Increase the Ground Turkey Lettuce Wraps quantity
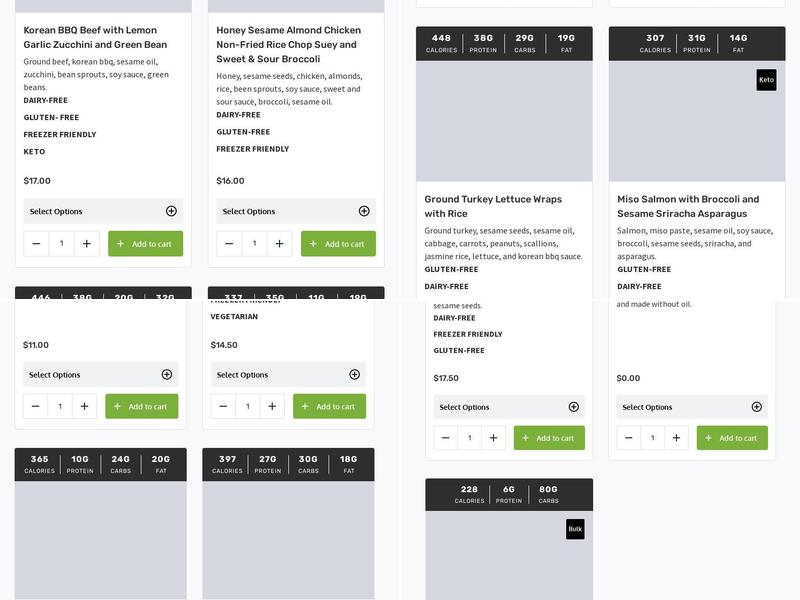Viewport: 800px width, 600px height. click(494, 437)
